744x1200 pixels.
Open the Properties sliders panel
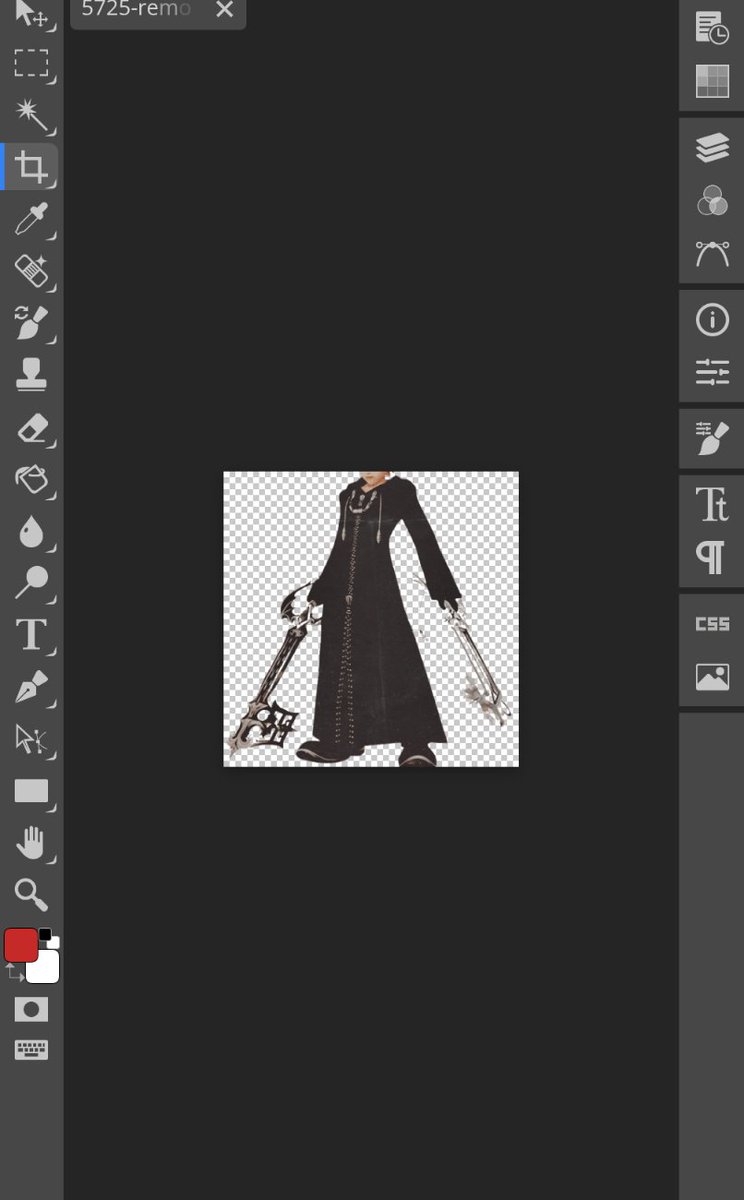click(712, 372)
